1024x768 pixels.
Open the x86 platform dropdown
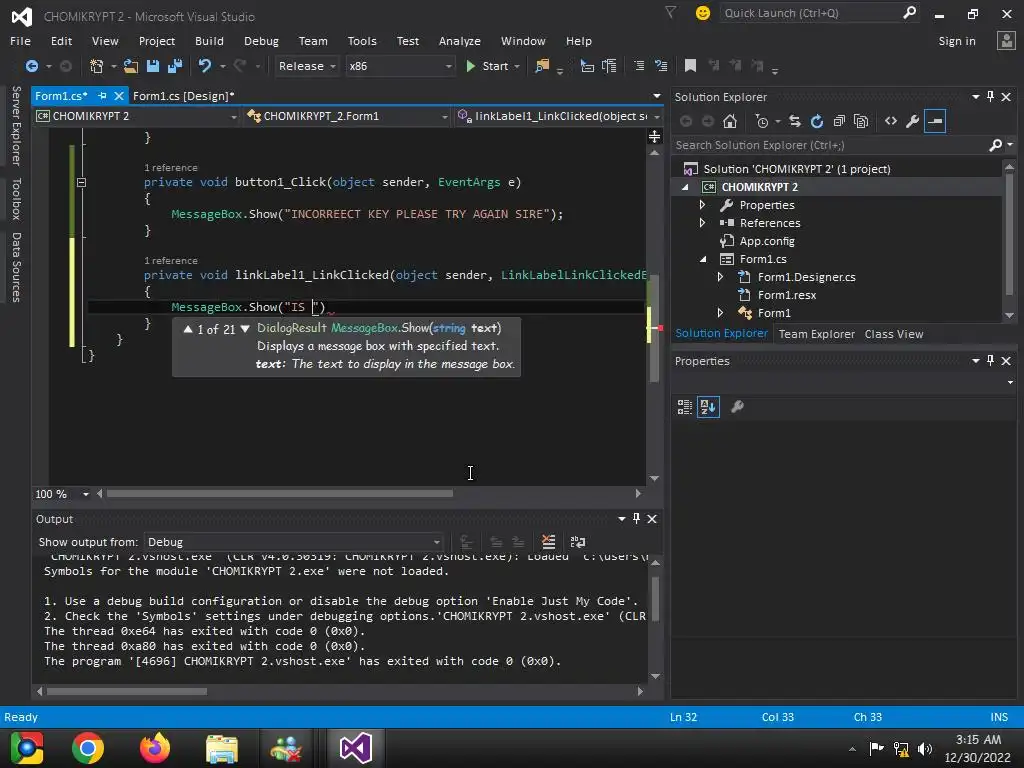click(x=400, y=66)
